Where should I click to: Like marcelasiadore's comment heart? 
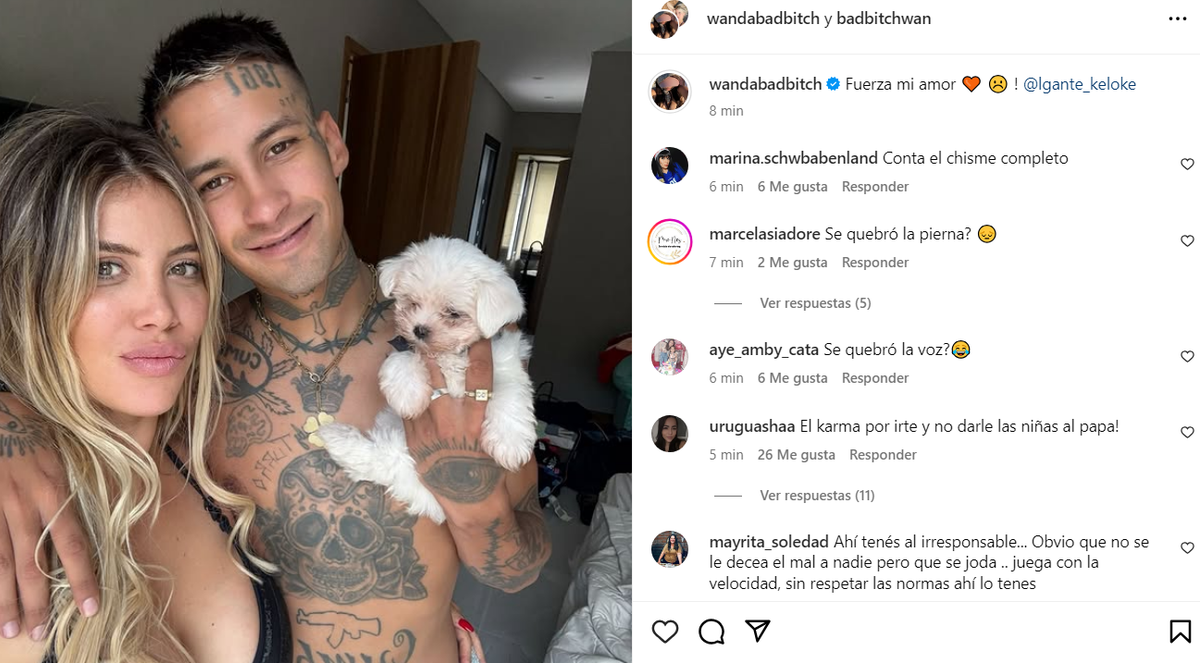(1187, 241)
